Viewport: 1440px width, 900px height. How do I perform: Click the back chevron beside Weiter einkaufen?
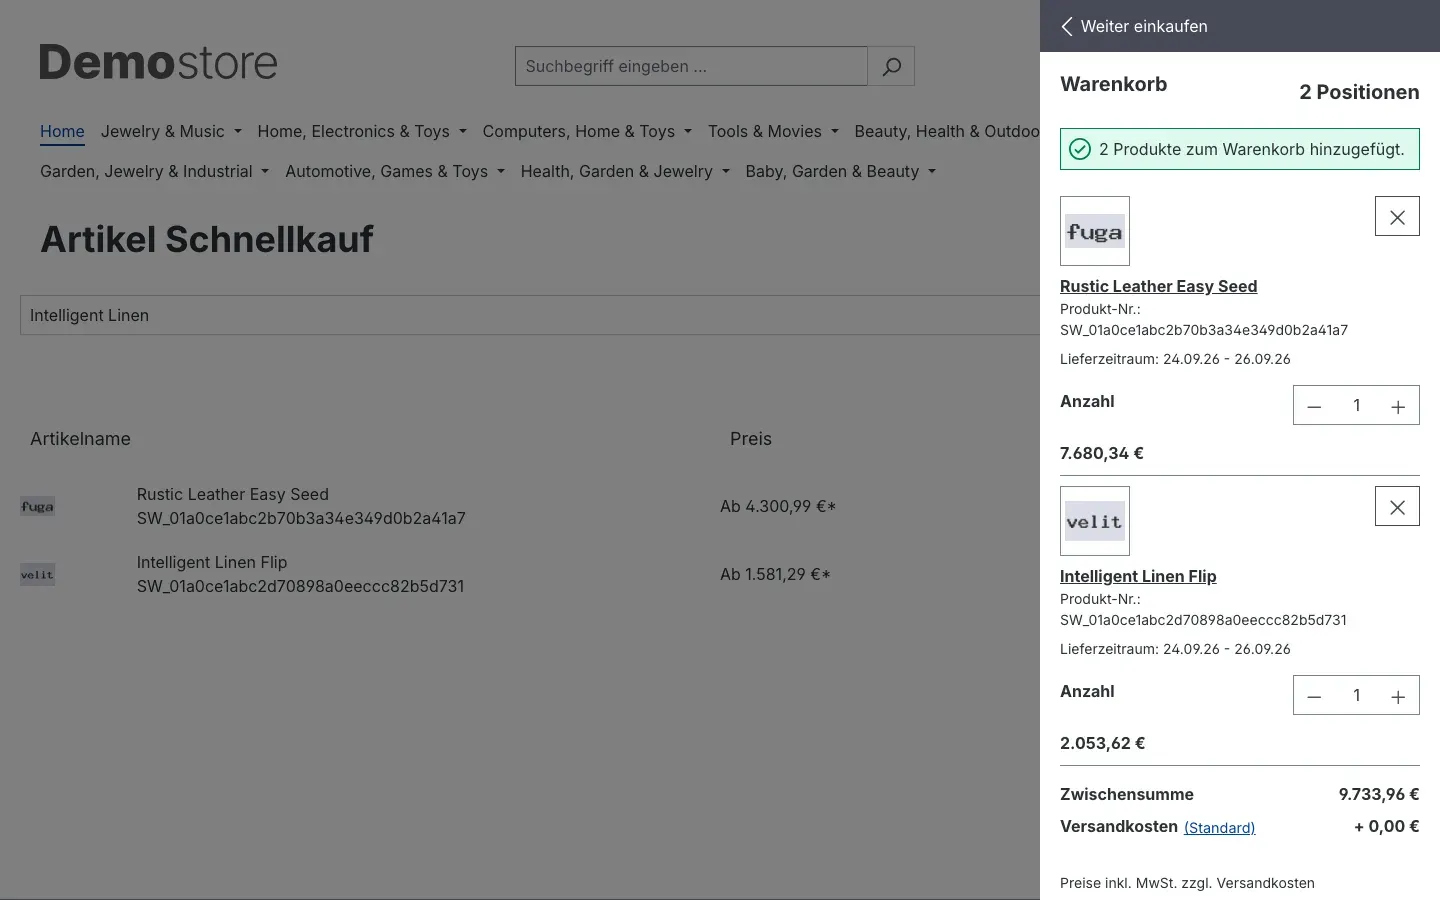(x=1067, y=27)
